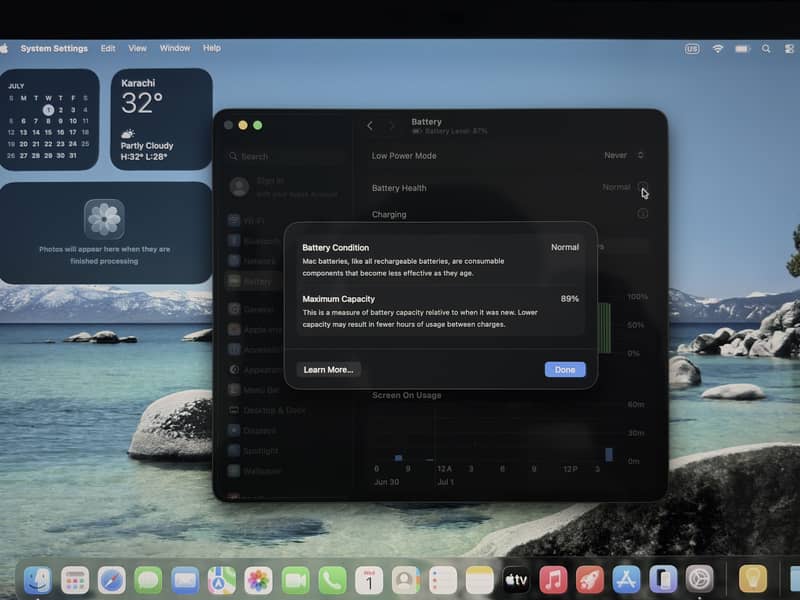Select Sign in with Apple Account

tap(284, 187)
